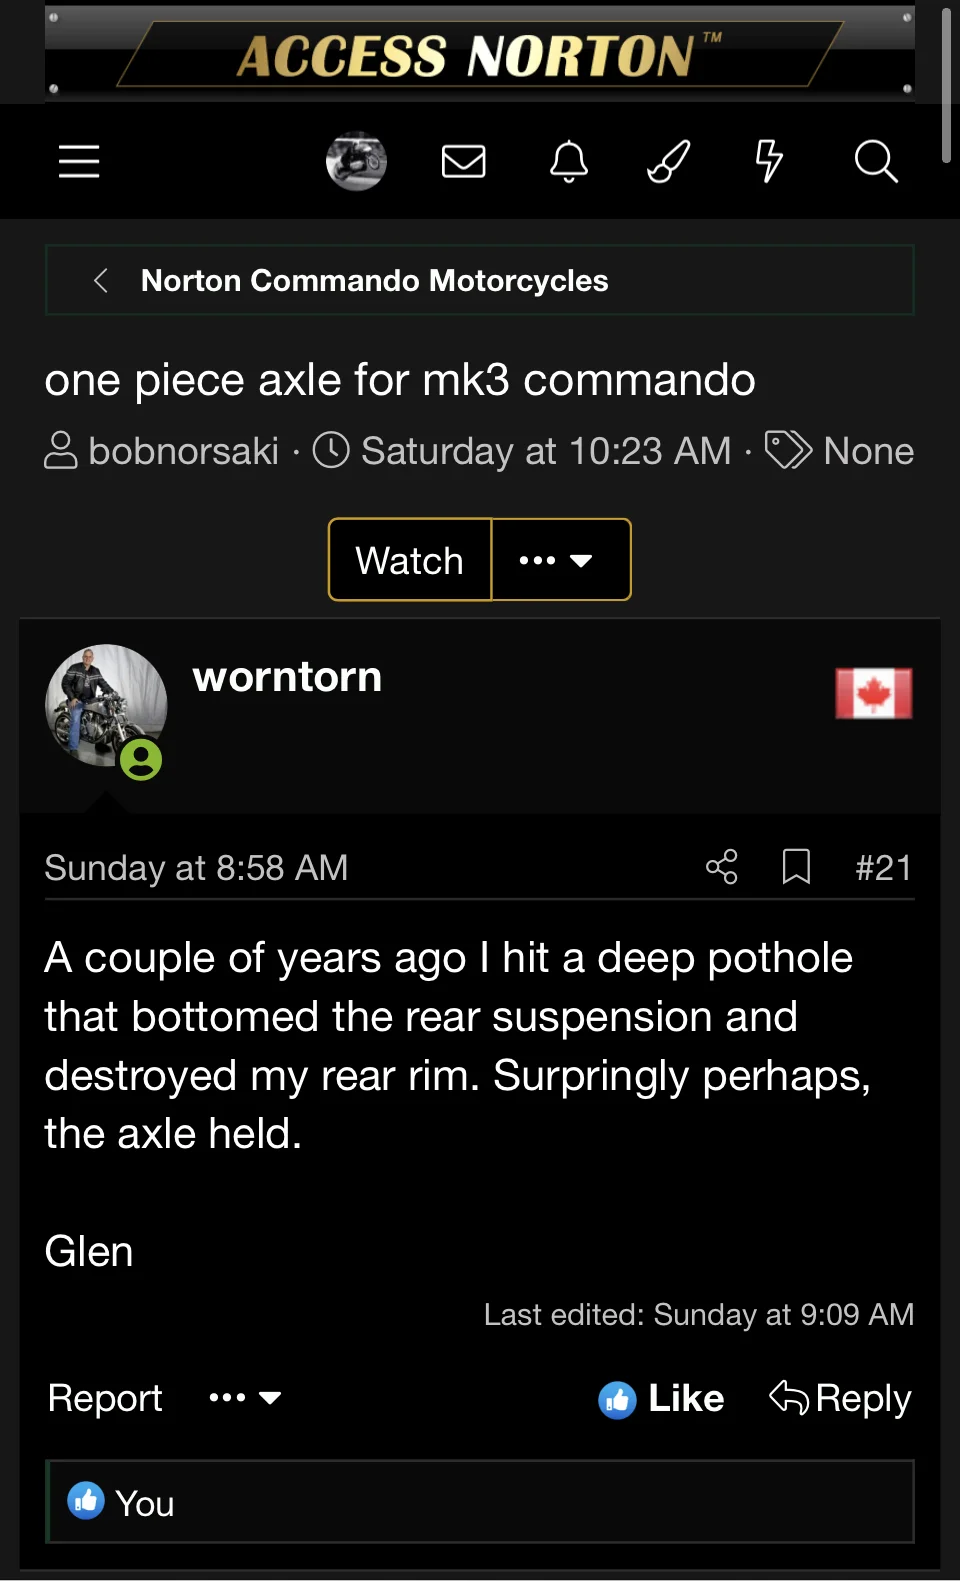Screen dimensions: 960x1581
Task: Go back to Norton Commando Motorcycles forum
Action: point(374,281)
